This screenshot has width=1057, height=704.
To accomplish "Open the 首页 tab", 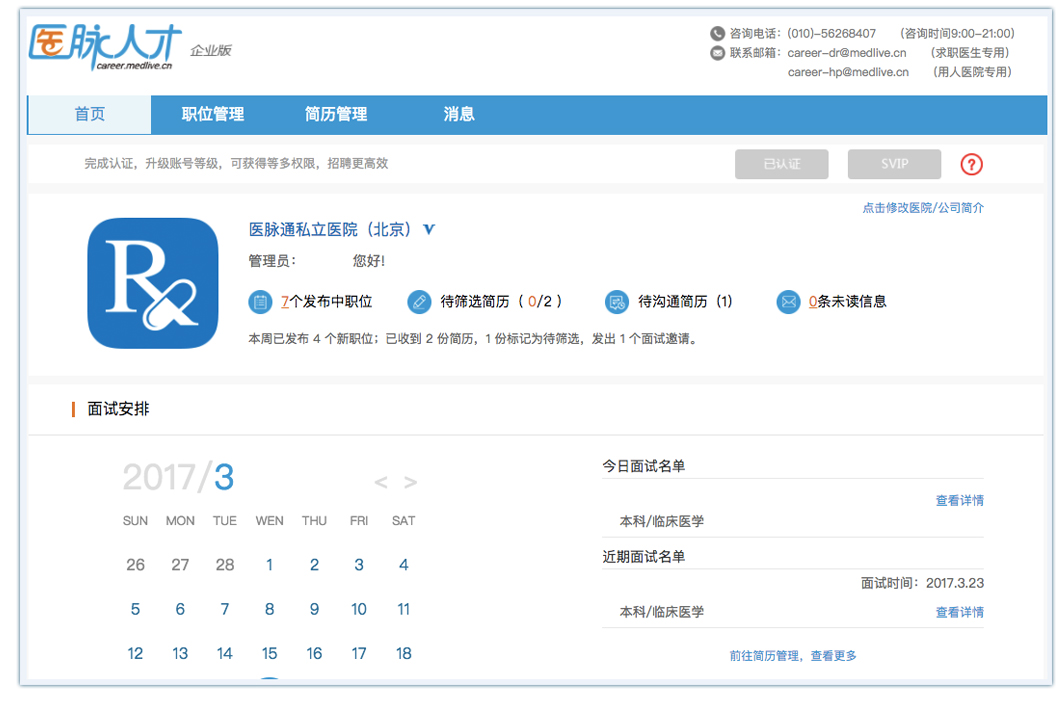I will tap(90, 115).
